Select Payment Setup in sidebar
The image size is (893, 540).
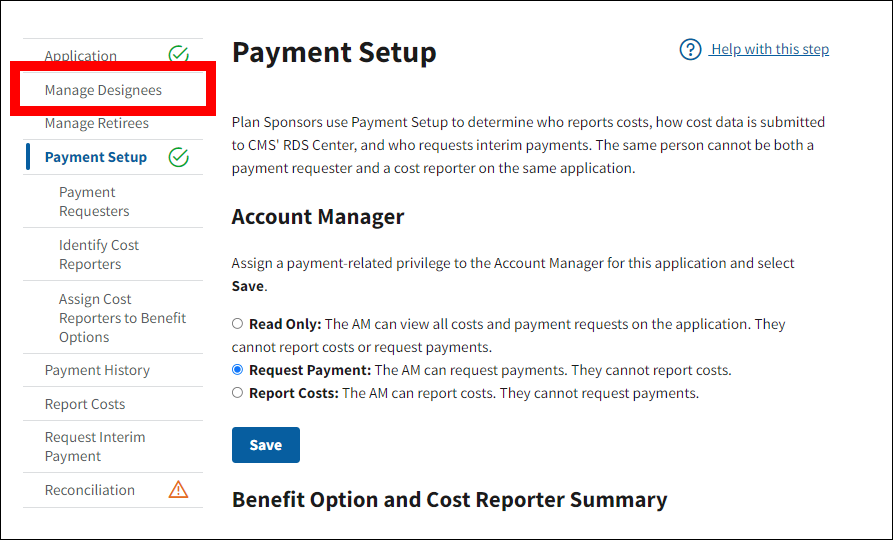click(95, 157)
